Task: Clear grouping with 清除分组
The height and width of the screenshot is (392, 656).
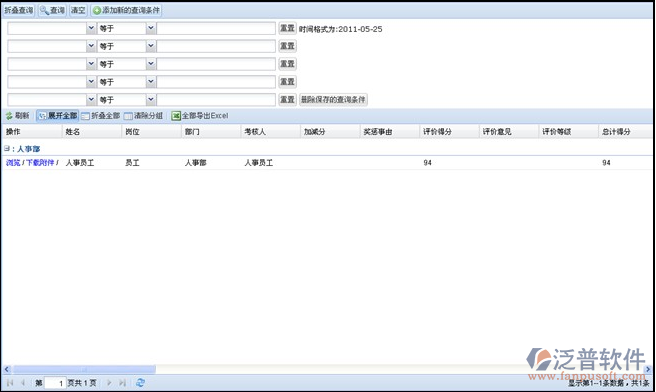Action: [x=143, y=115]
